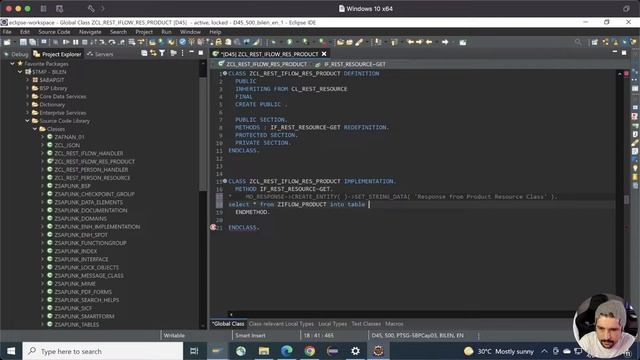
Task: Open the Run menu
Action: tap(166, 32)
